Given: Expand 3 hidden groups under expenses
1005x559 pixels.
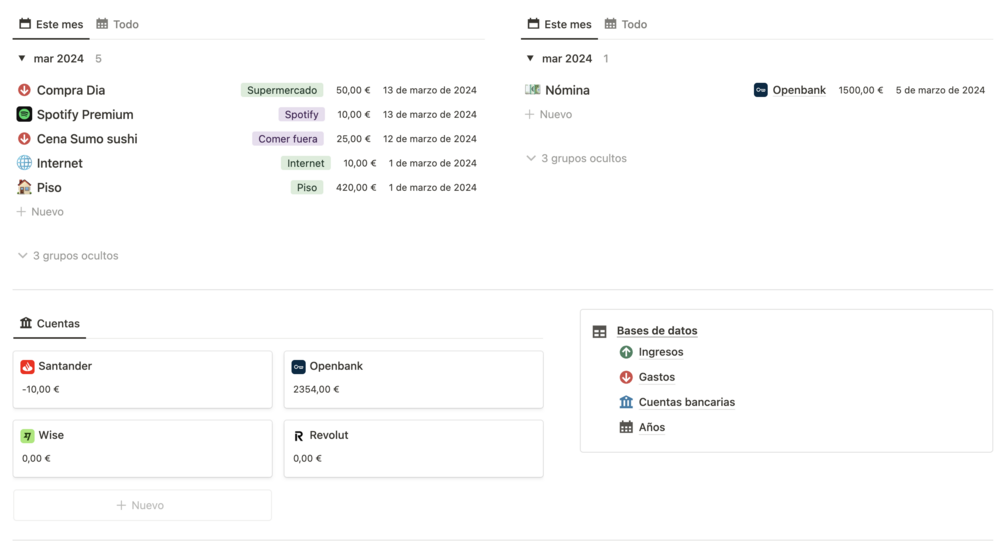Looking at the screenshot, I should click(68, 256).
